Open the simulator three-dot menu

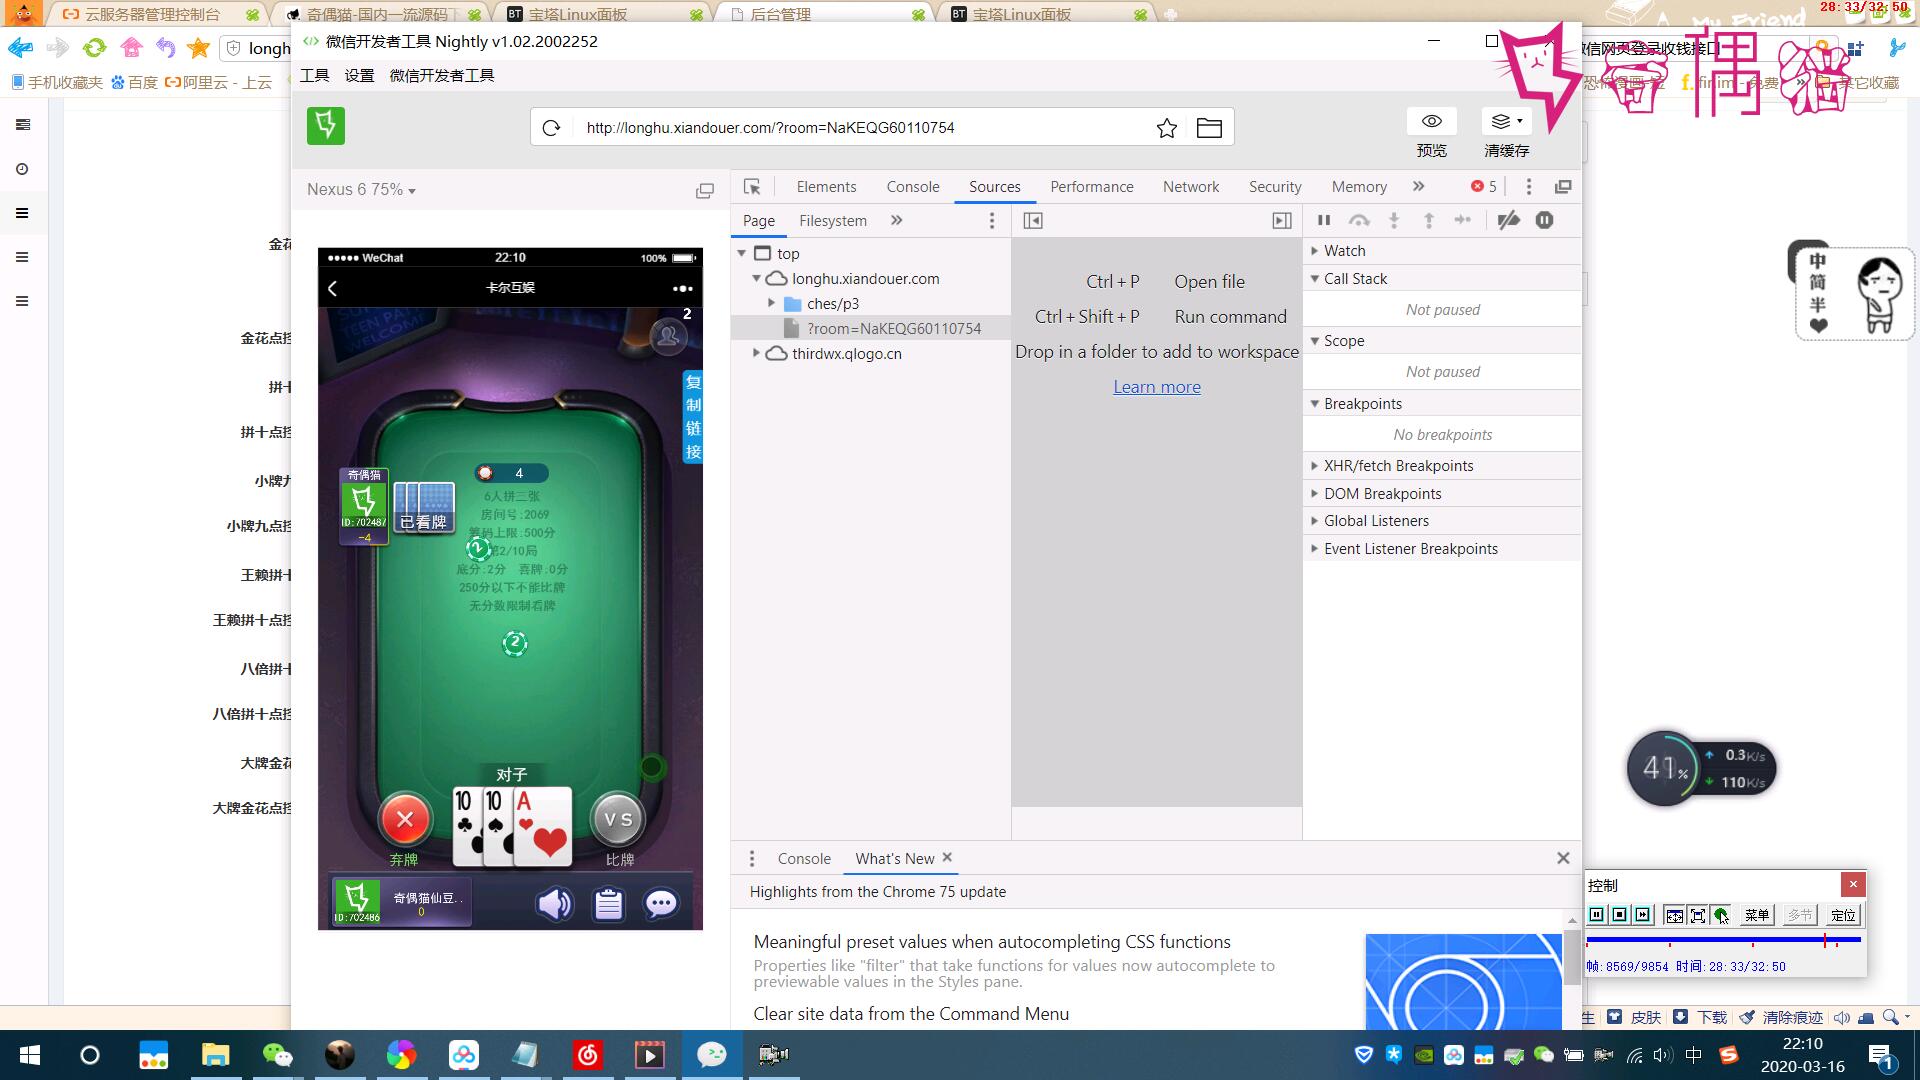click(x=682, y=288)
